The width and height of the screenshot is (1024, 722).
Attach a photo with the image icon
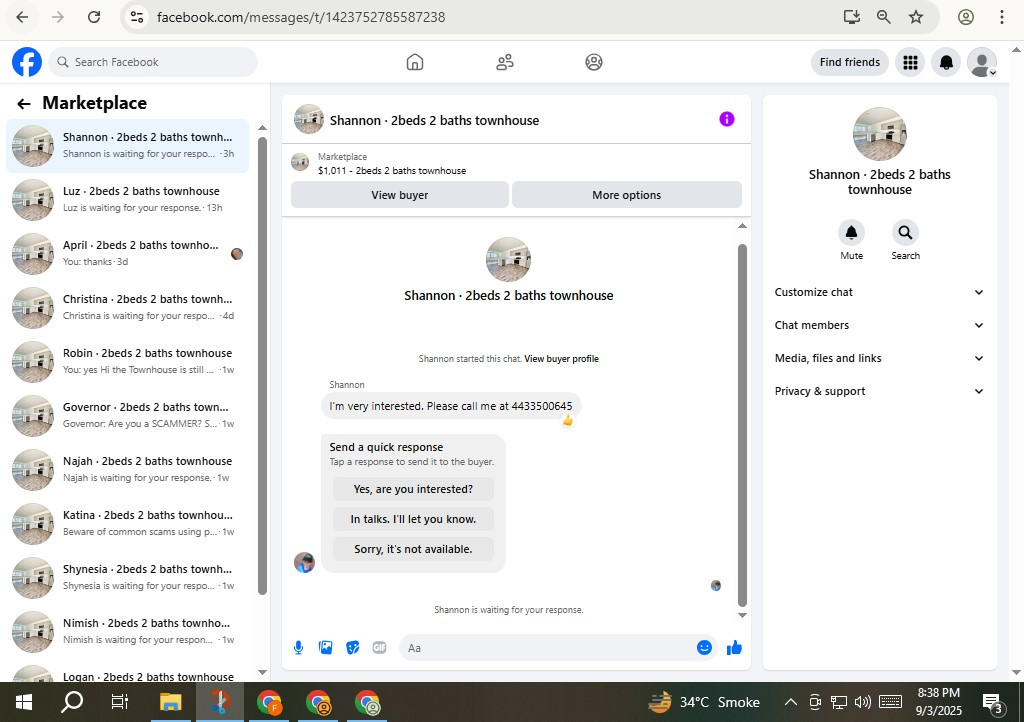pos(325,648)
